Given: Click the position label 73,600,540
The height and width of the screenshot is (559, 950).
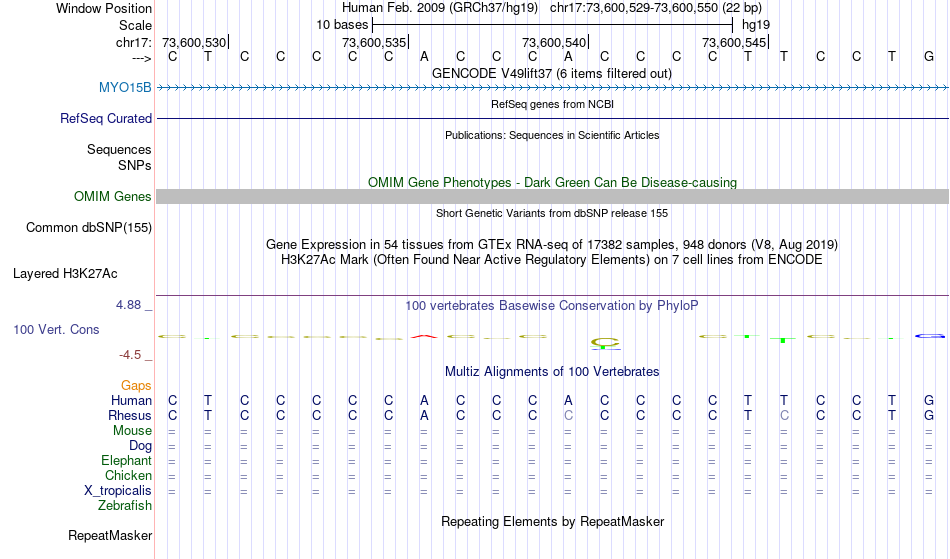Looking at the screenshot, I should tap(554, 42).
